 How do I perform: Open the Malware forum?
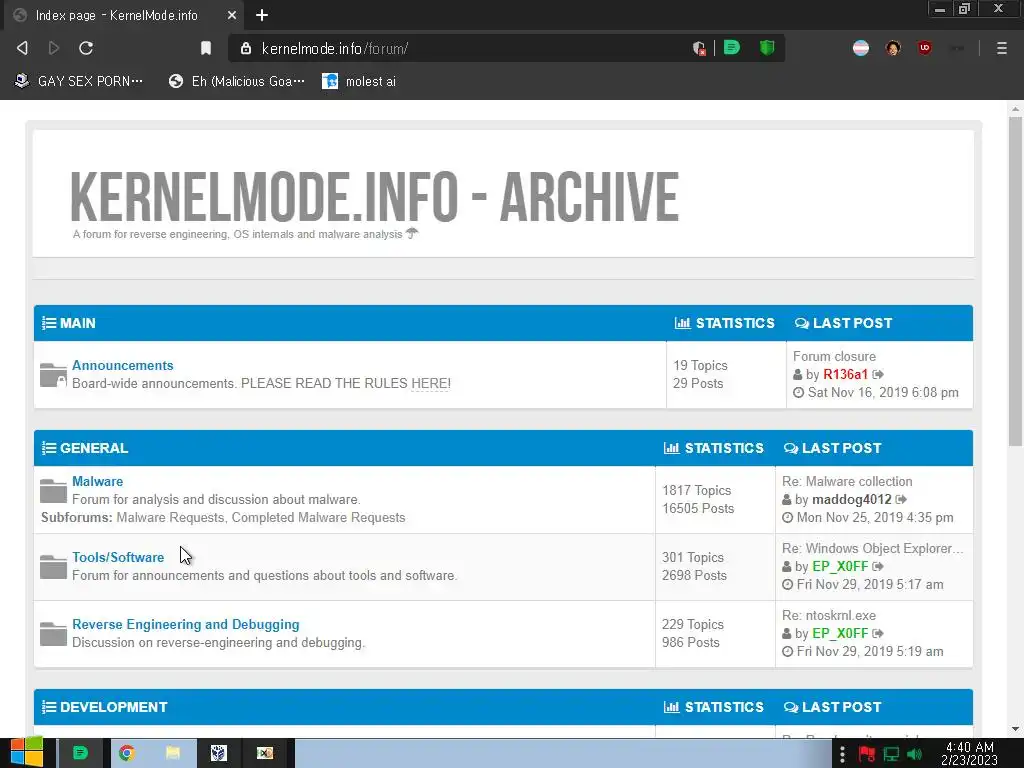[x=97, y=481]
